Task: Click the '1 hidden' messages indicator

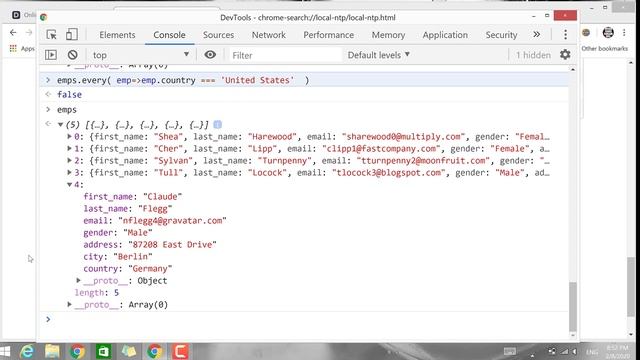Action: [533, 55]
